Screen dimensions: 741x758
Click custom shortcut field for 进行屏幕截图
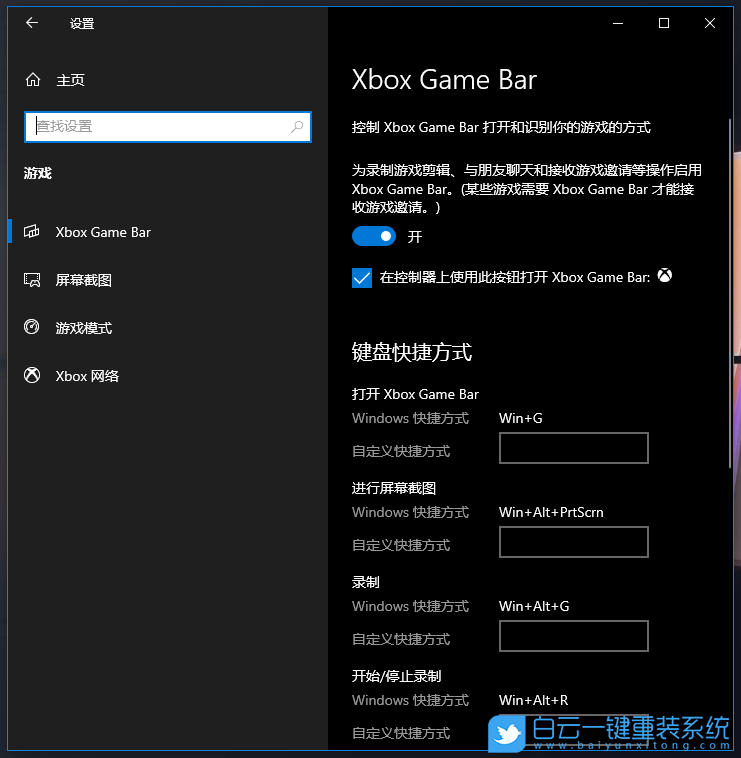[574, 542]
